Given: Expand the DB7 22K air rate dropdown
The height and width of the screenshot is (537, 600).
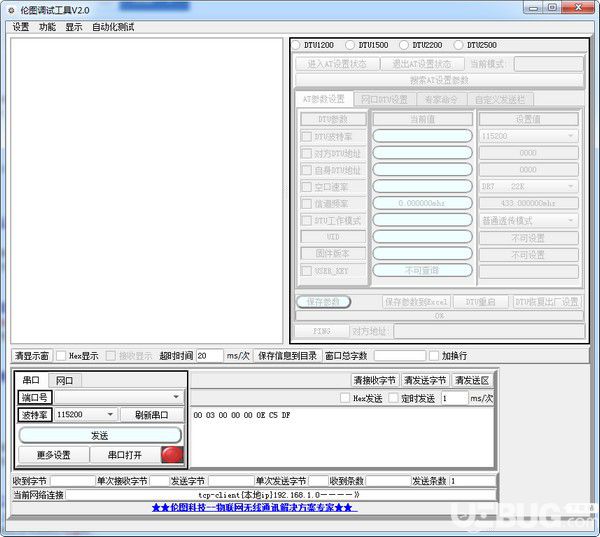Looking at the screenshot, I should [528, 187].
